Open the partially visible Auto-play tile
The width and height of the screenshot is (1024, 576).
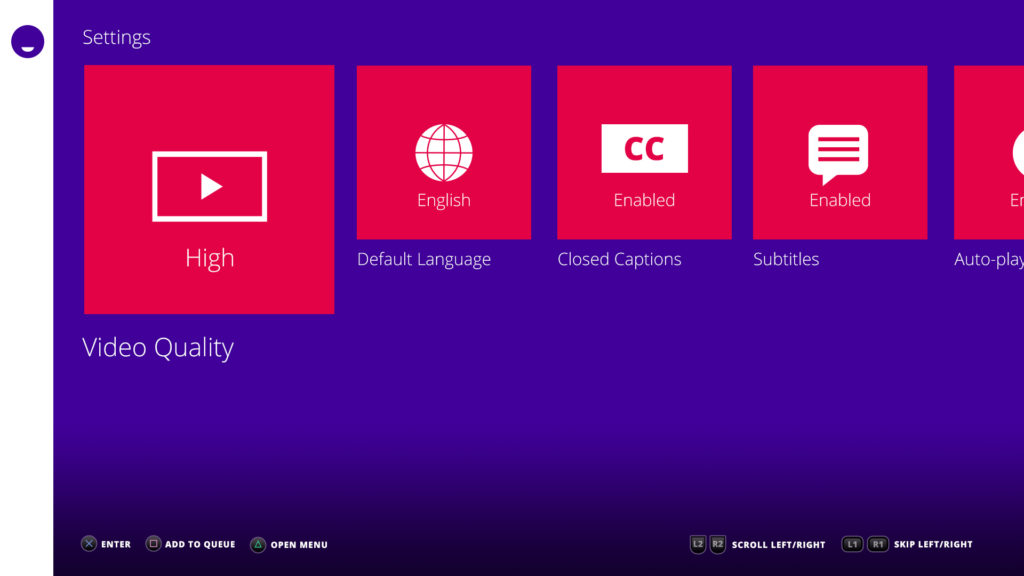[990, 150]
